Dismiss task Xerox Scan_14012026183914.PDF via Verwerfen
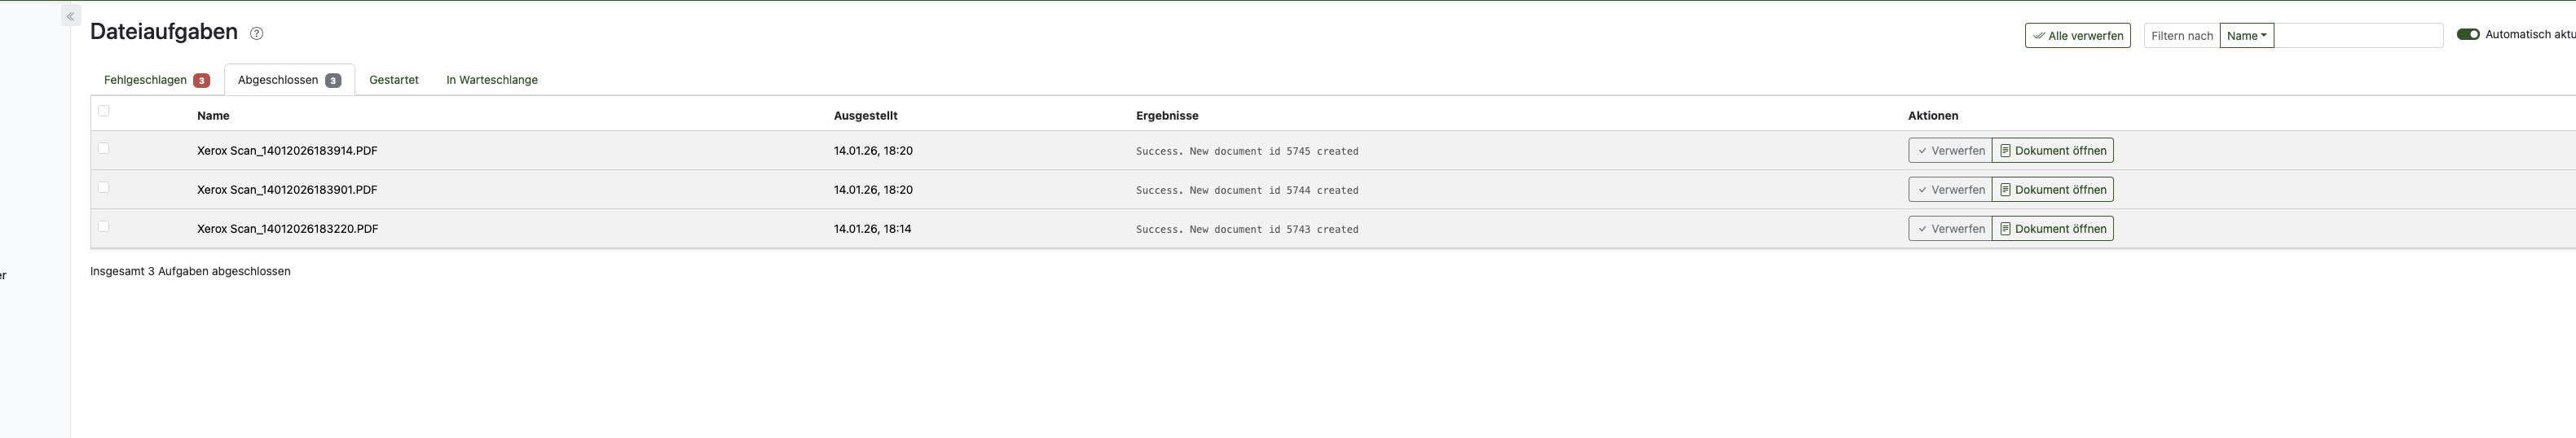 click(x=1950, y=151)
